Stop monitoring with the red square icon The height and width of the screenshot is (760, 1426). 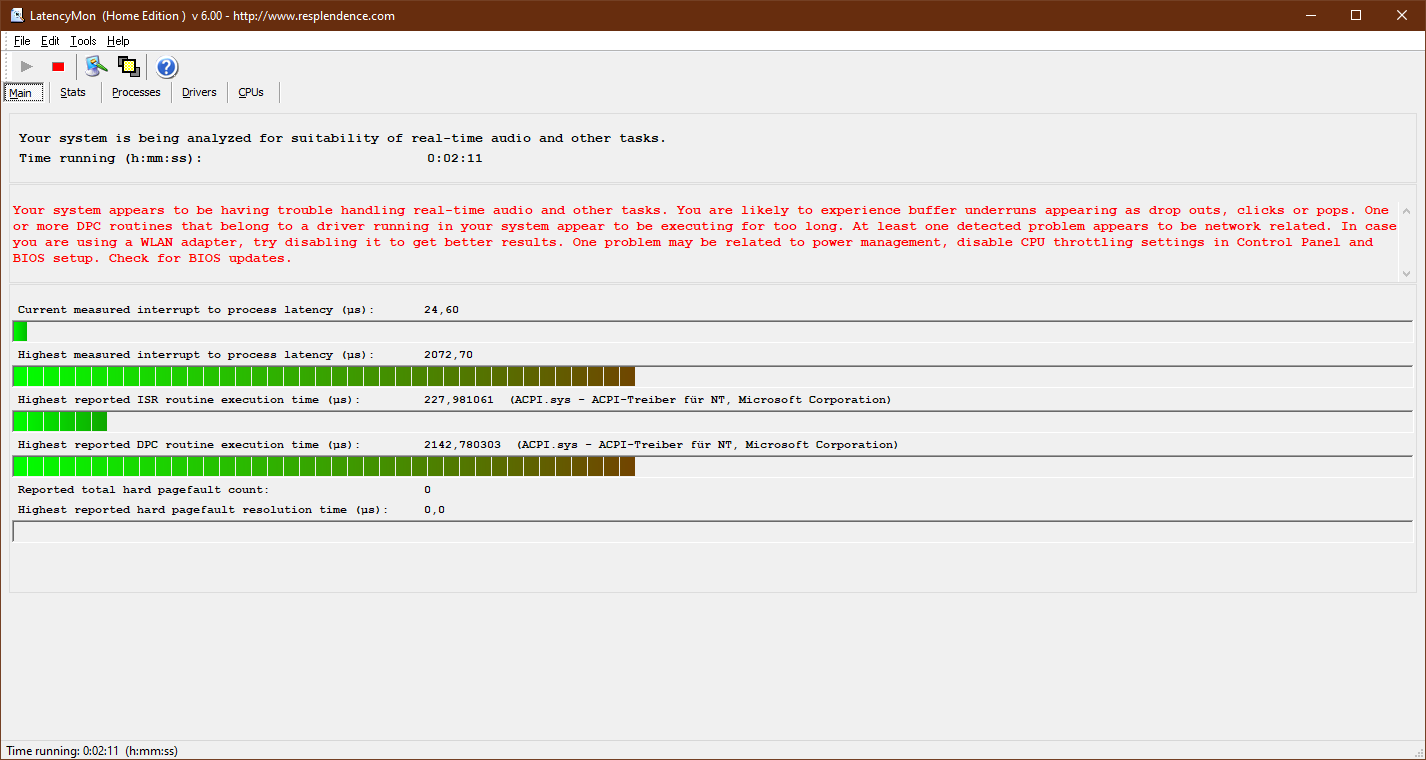[58, 67]
